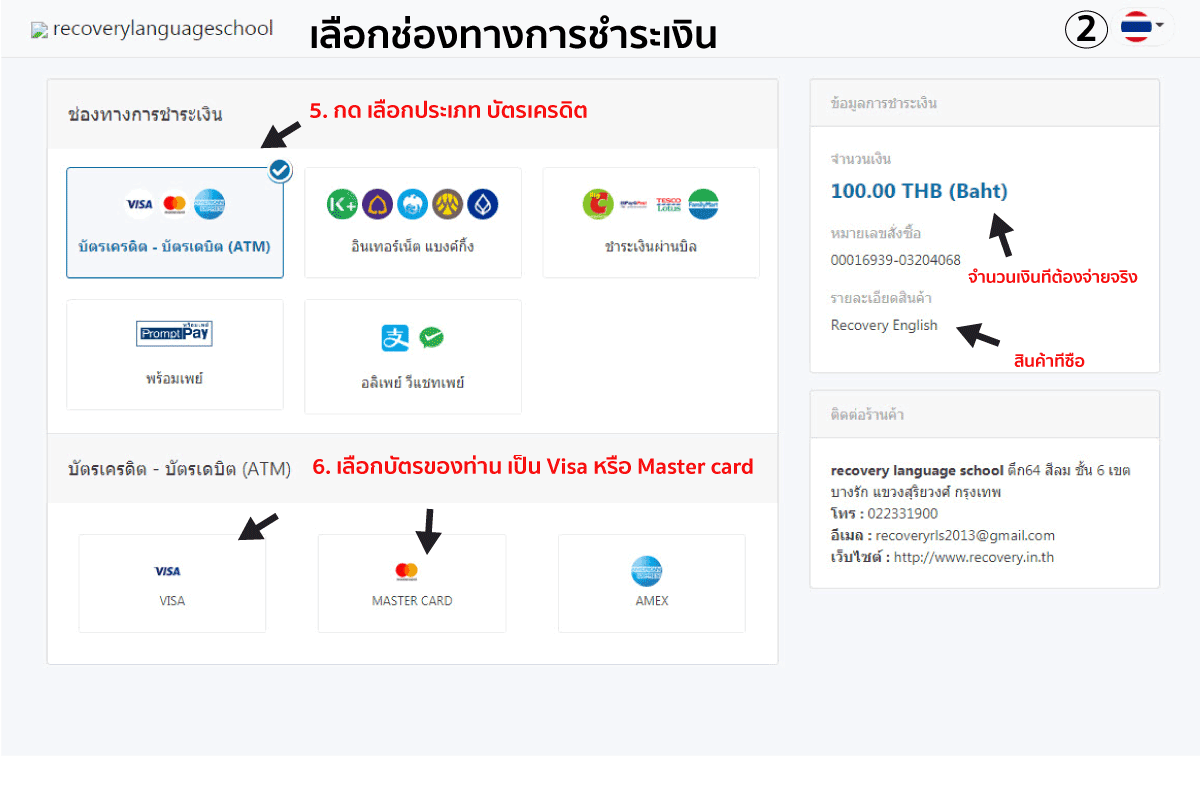
Task: Open the http://www.recovery.in.th website link
Action: [972, 557]
